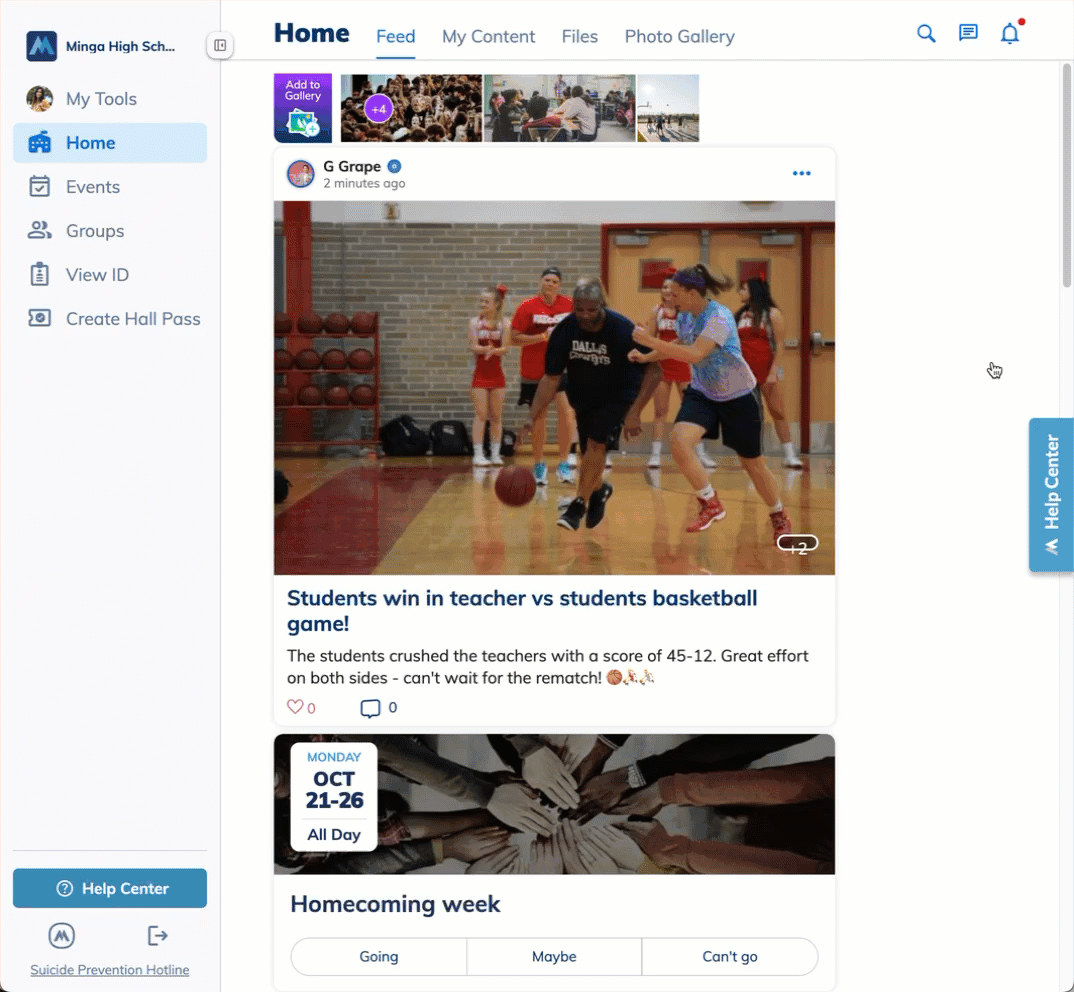Open the Photo Gallery tab
1074x992 pixels.
(679, 36)
